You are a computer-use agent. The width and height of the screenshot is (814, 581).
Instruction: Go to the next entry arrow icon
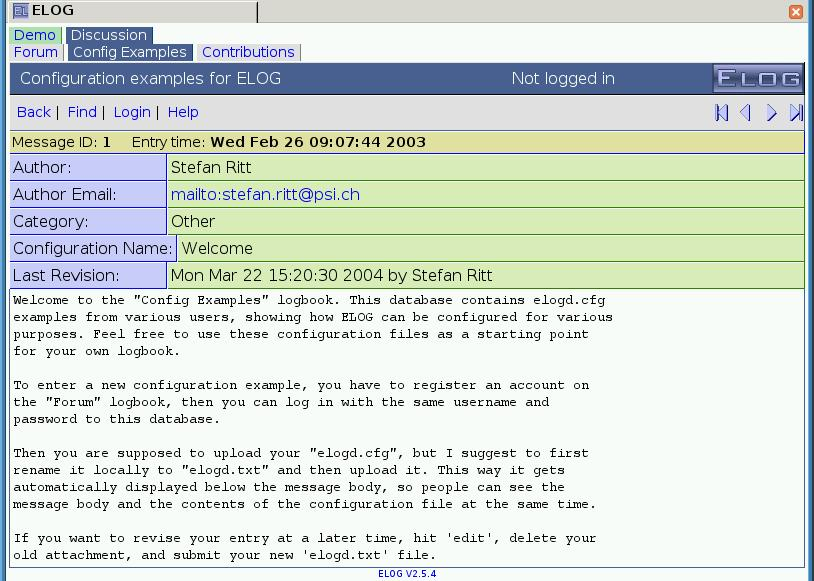771,113
